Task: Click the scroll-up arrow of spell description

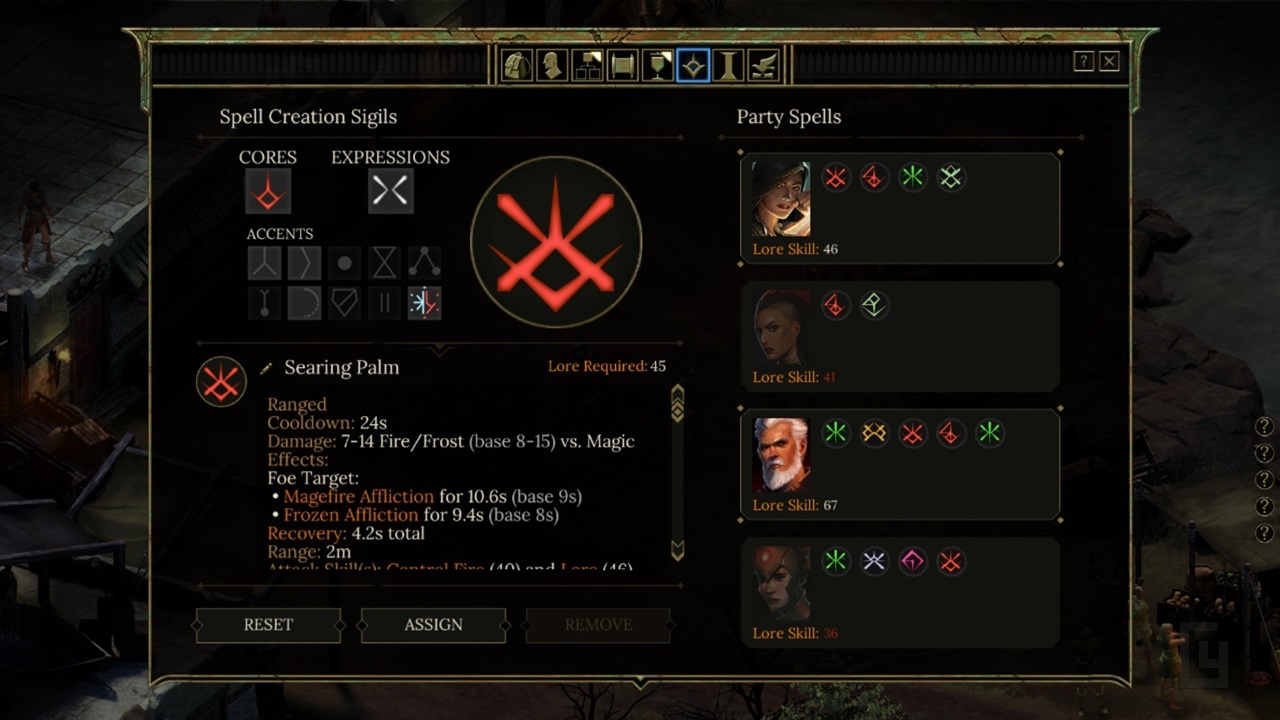Action: [x=677, y=401]
